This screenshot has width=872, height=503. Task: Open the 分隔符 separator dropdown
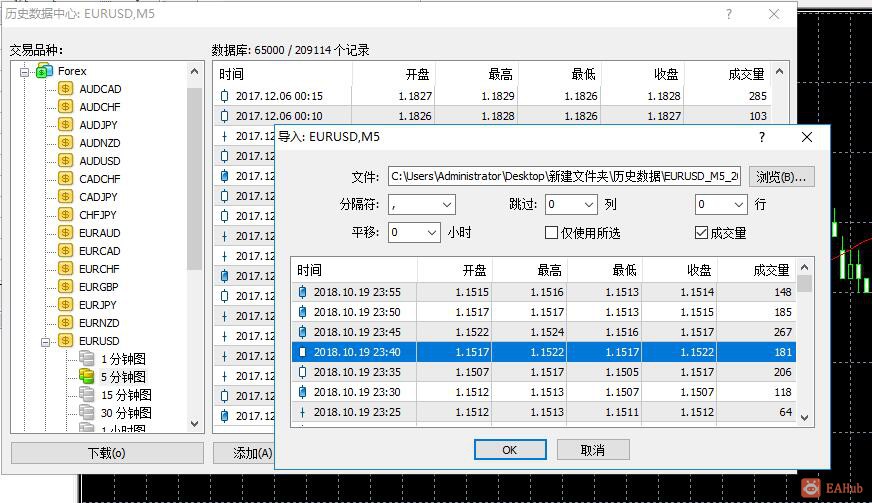click(422, 205)
